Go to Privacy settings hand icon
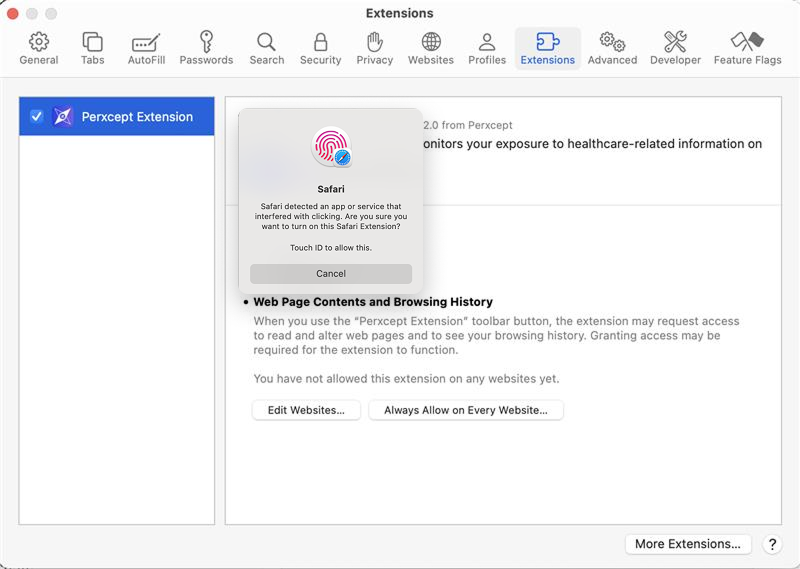The height and width of the screenshot is (569, 800). tap(374, 48)
